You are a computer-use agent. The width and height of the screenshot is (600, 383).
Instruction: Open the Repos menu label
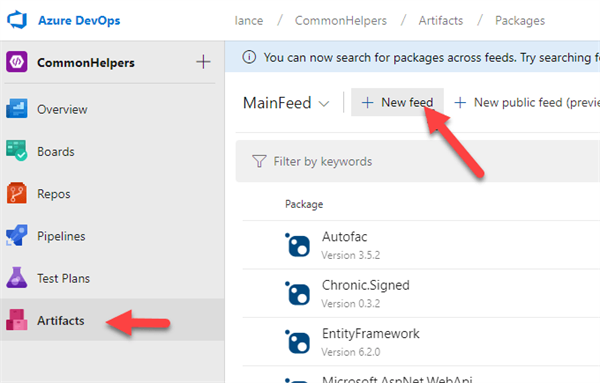(54, 194)
